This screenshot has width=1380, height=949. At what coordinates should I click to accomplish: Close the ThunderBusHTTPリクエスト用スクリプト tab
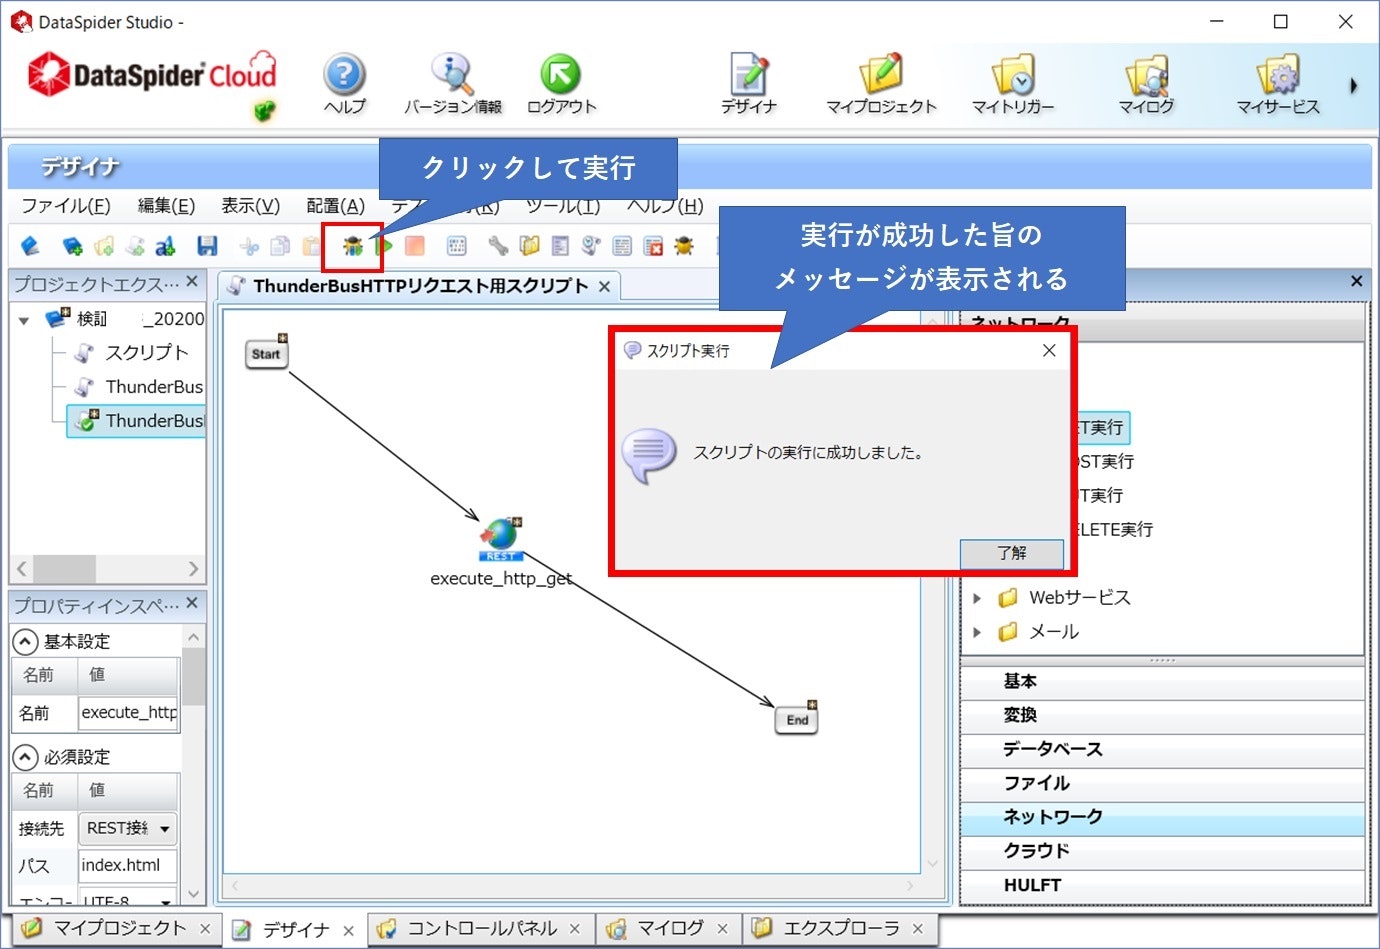tap(604, 287)
